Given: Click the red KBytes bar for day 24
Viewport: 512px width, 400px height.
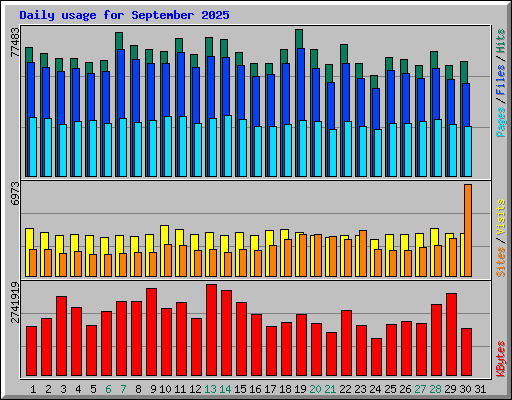Looking at the screenshot, I should coord(376,357).
